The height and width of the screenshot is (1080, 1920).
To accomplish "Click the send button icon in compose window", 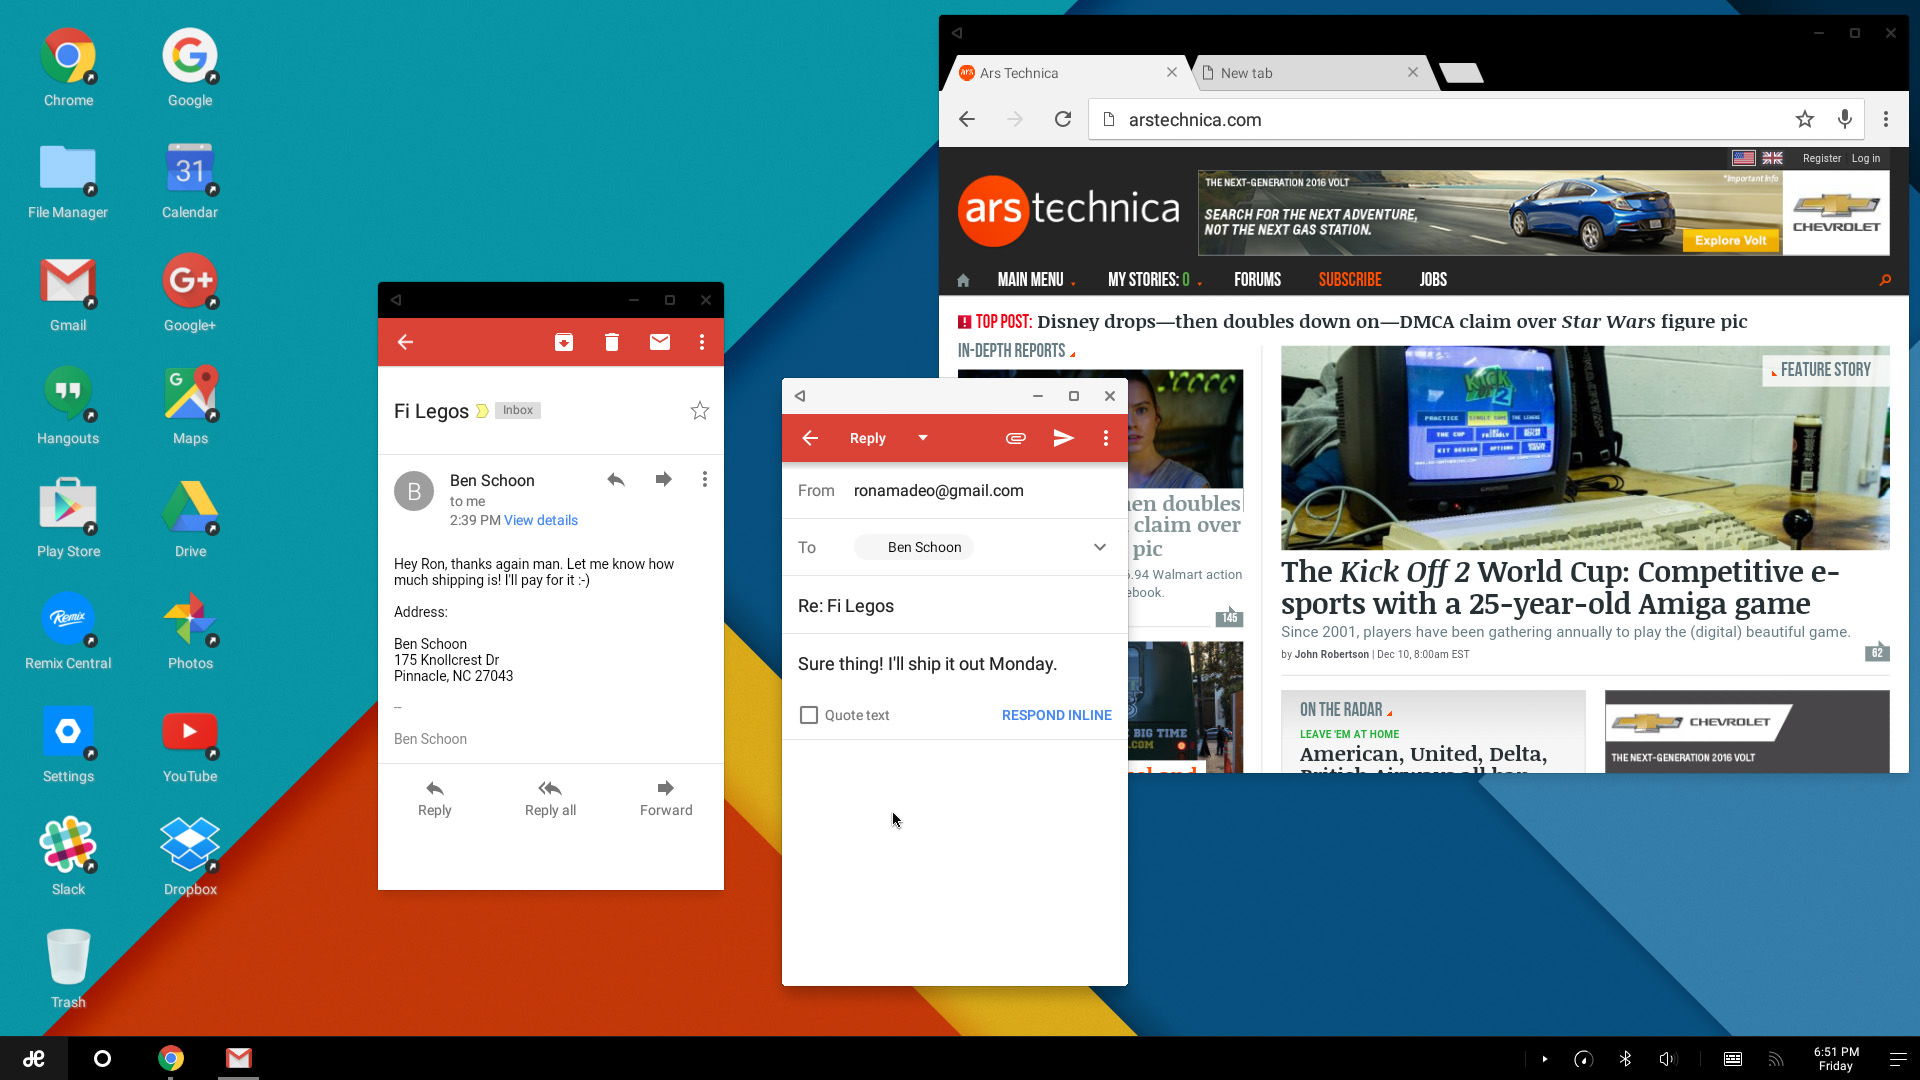I will point(1063,438).
